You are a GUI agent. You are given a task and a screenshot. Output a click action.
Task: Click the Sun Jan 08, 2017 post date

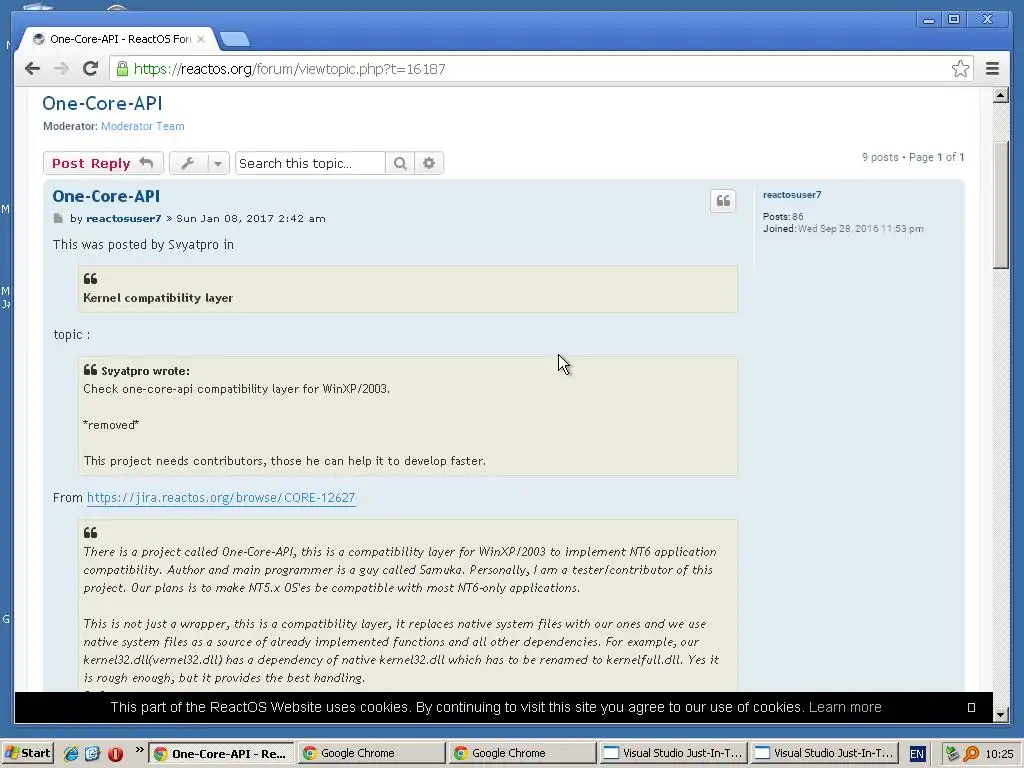coord(251,218)
